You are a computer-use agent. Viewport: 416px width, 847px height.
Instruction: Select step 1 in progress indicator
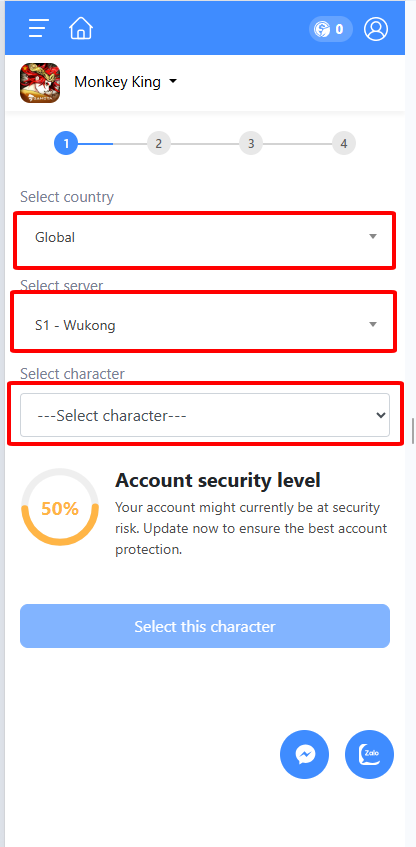click(x=66, y=144)
